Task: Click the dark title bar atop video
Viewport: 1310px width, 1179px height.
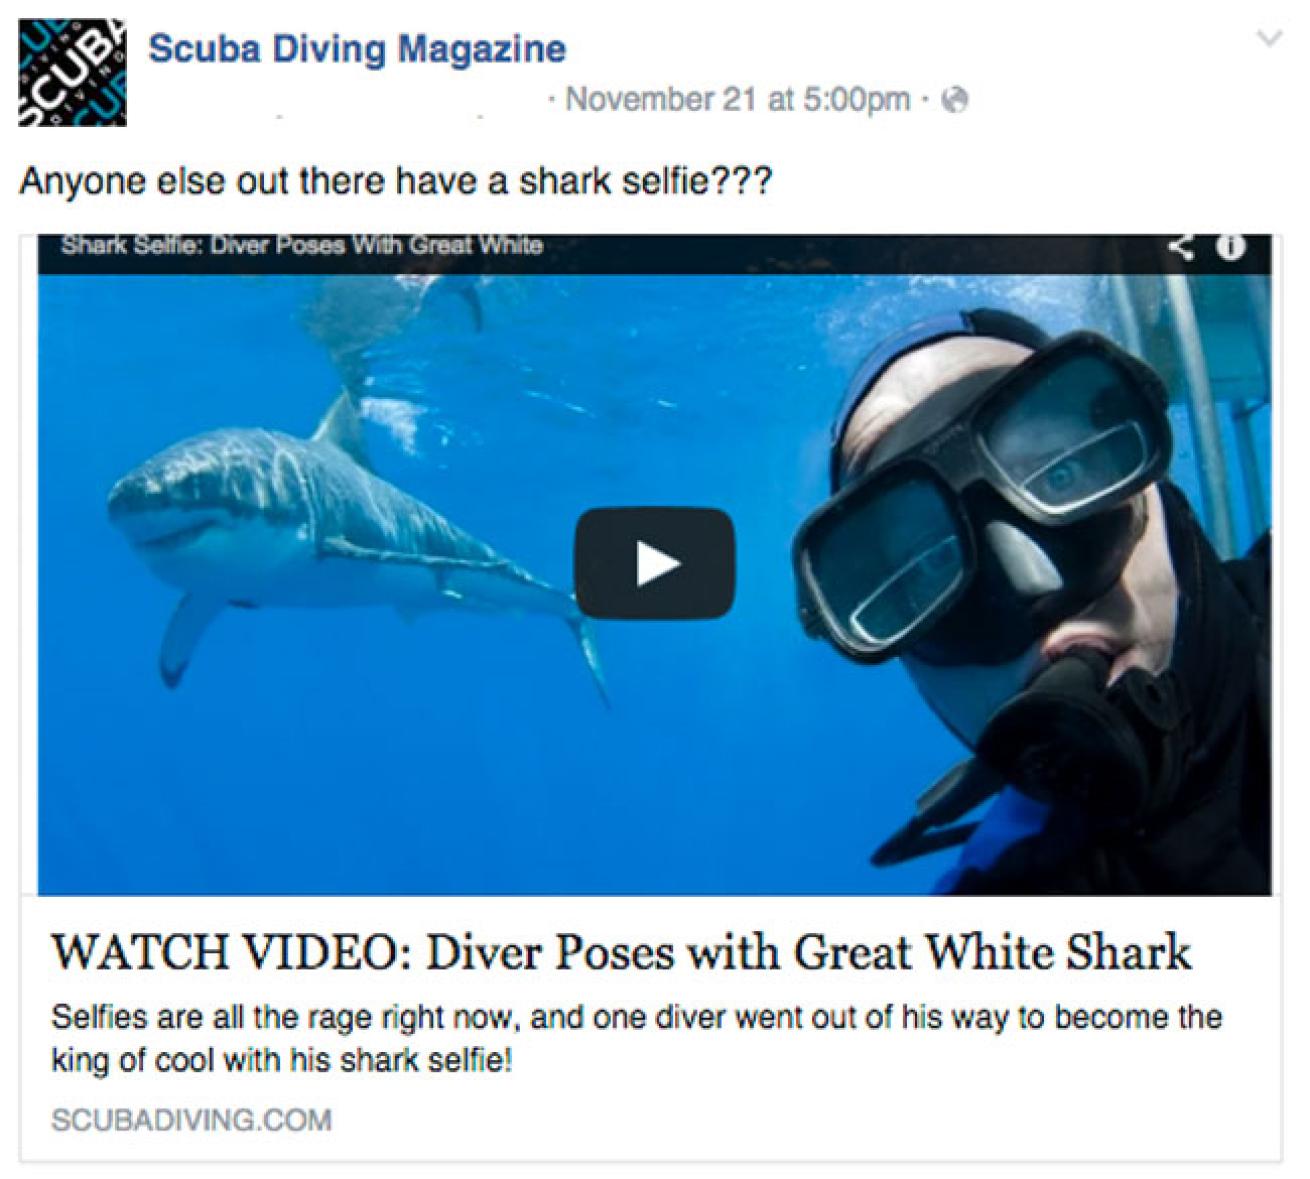Action: (654, 253)
